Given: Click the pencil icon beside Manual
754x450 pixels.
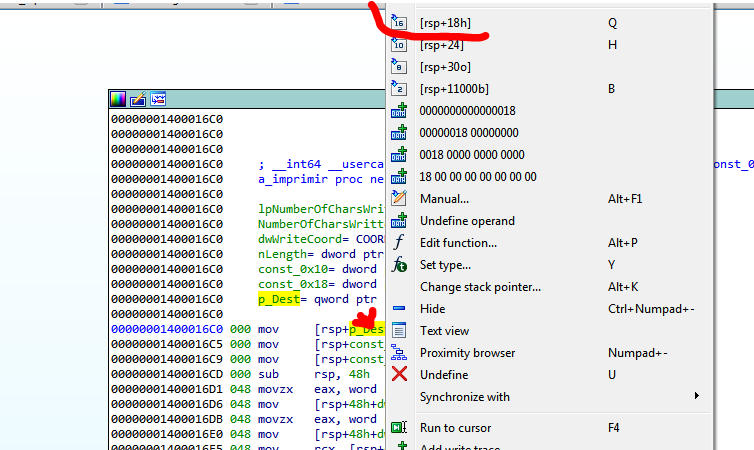Looking at the screenshot, I should tap(399, 199).
